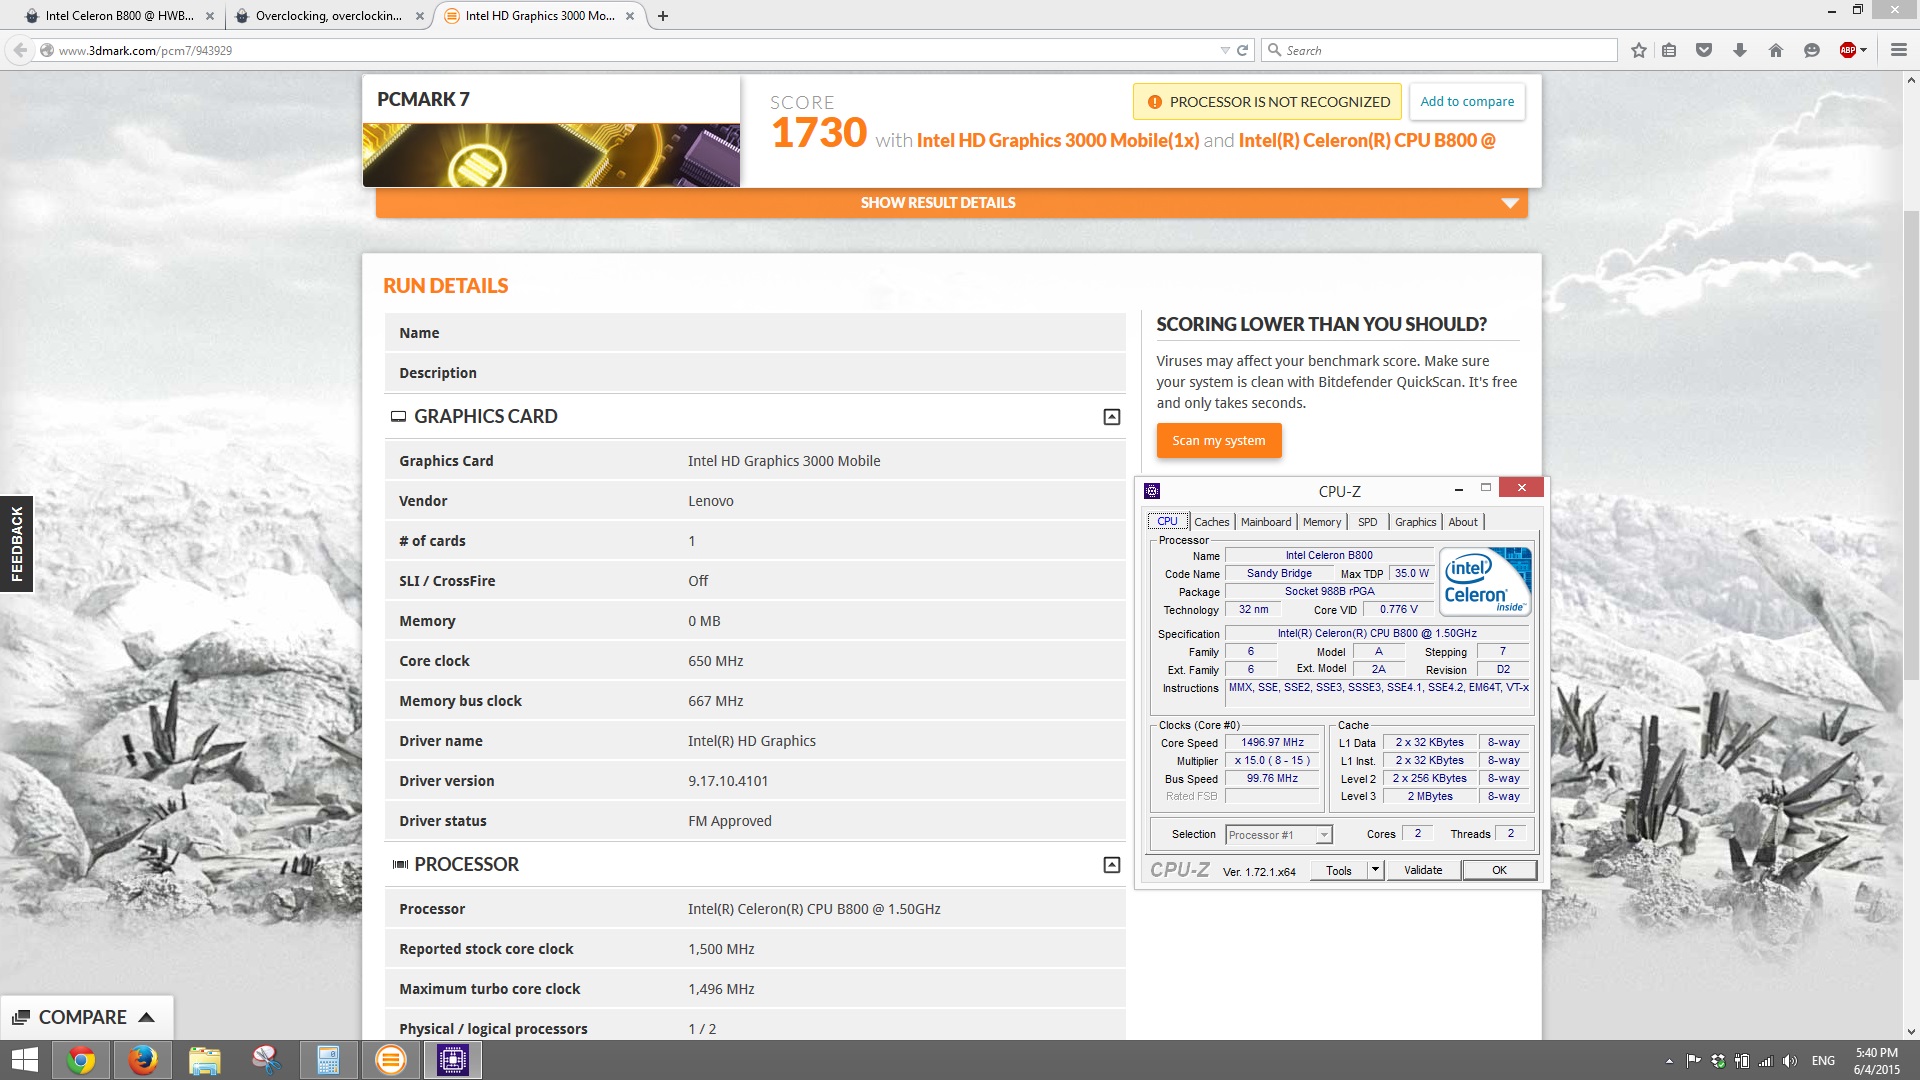The width and height of the screenshot is (1920, 1080).
Task: Expand the Compare panel
Action: coord(87,1017)
